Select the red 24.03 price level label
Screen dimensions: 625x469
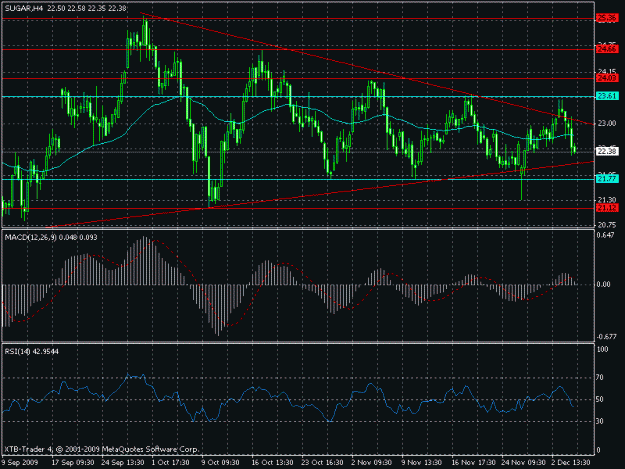607,78
